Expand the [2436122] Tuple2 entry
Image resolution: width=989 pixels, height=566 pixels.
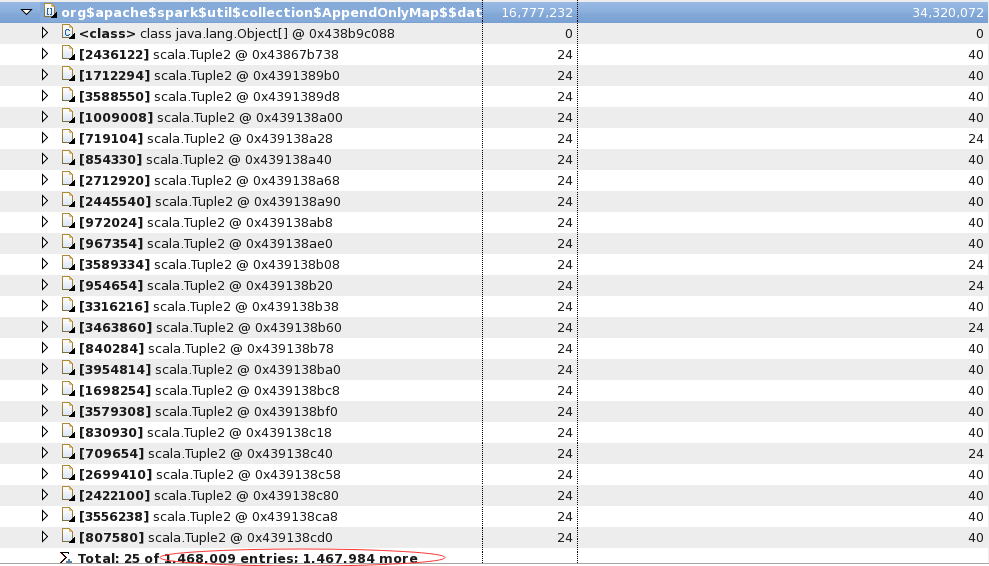point(44,54)
